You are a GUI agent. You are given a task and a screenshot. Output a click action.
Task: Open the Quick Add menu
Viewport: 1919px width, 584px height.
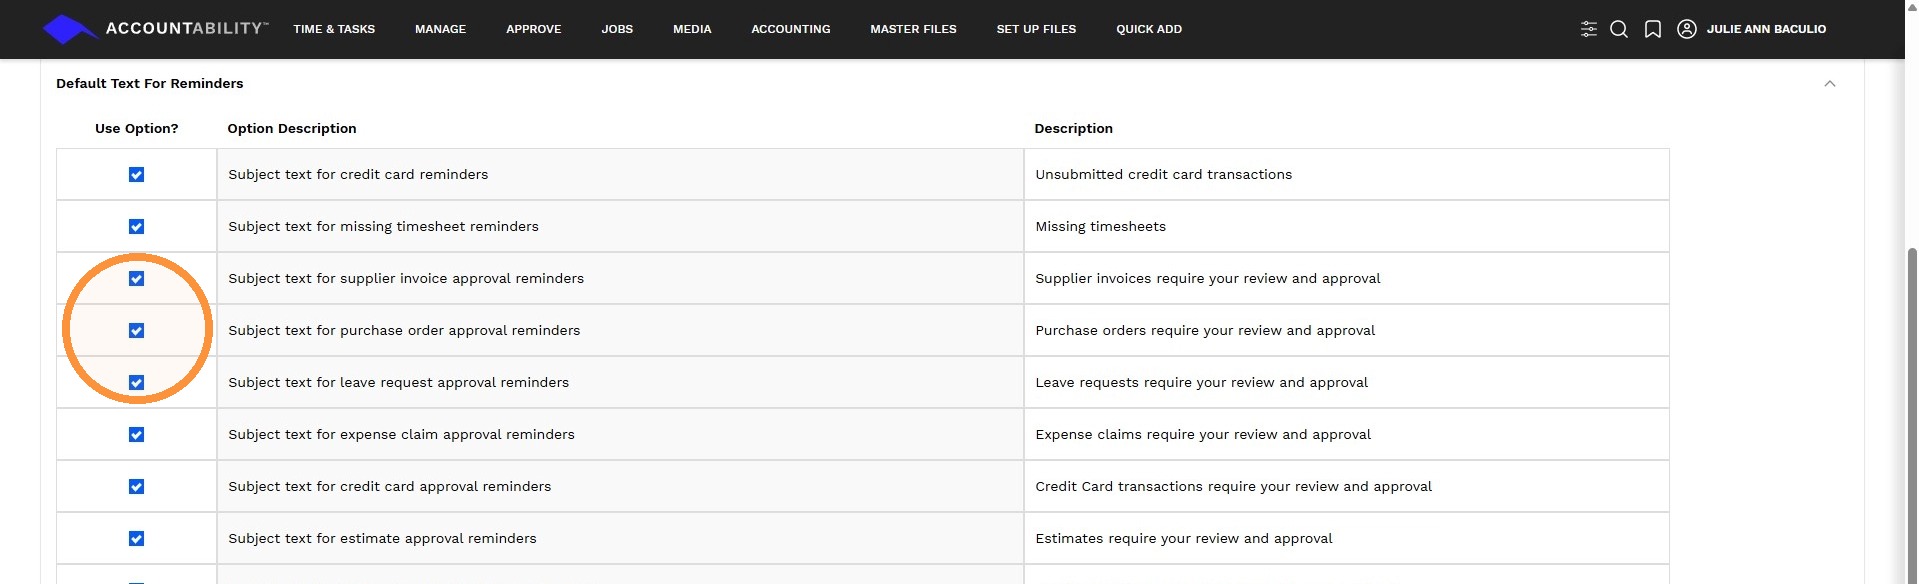pyautogui.click(x=1149, y=29)
